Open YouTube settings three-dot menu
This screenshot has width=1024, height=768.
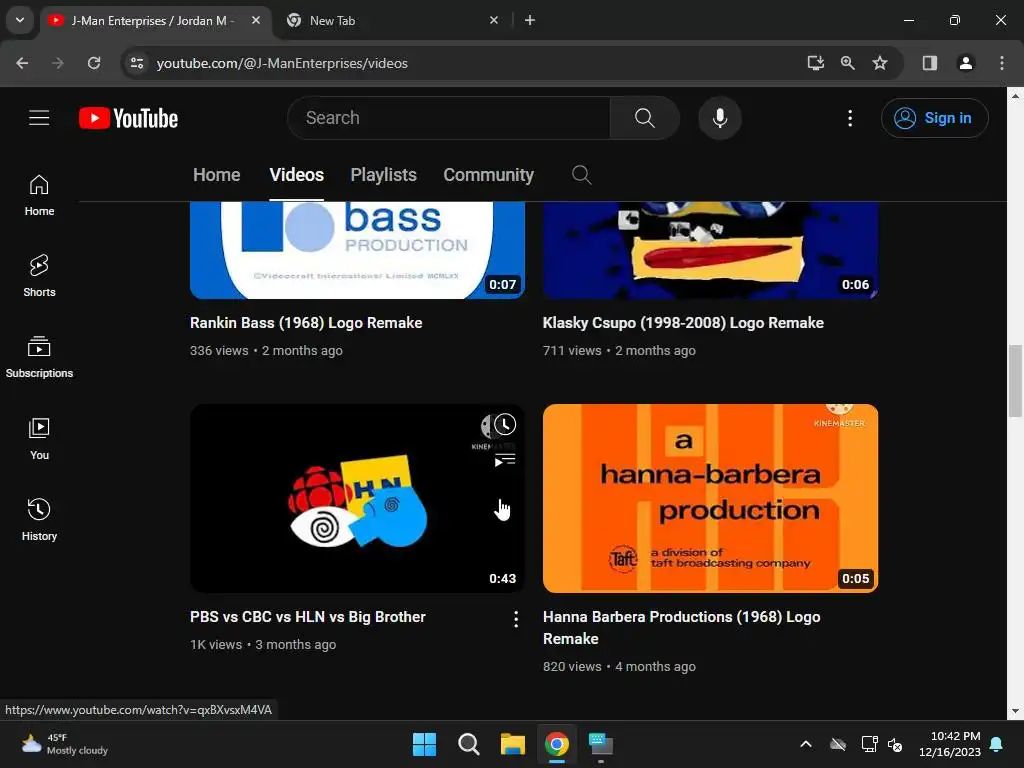click(x=850, y=118)
